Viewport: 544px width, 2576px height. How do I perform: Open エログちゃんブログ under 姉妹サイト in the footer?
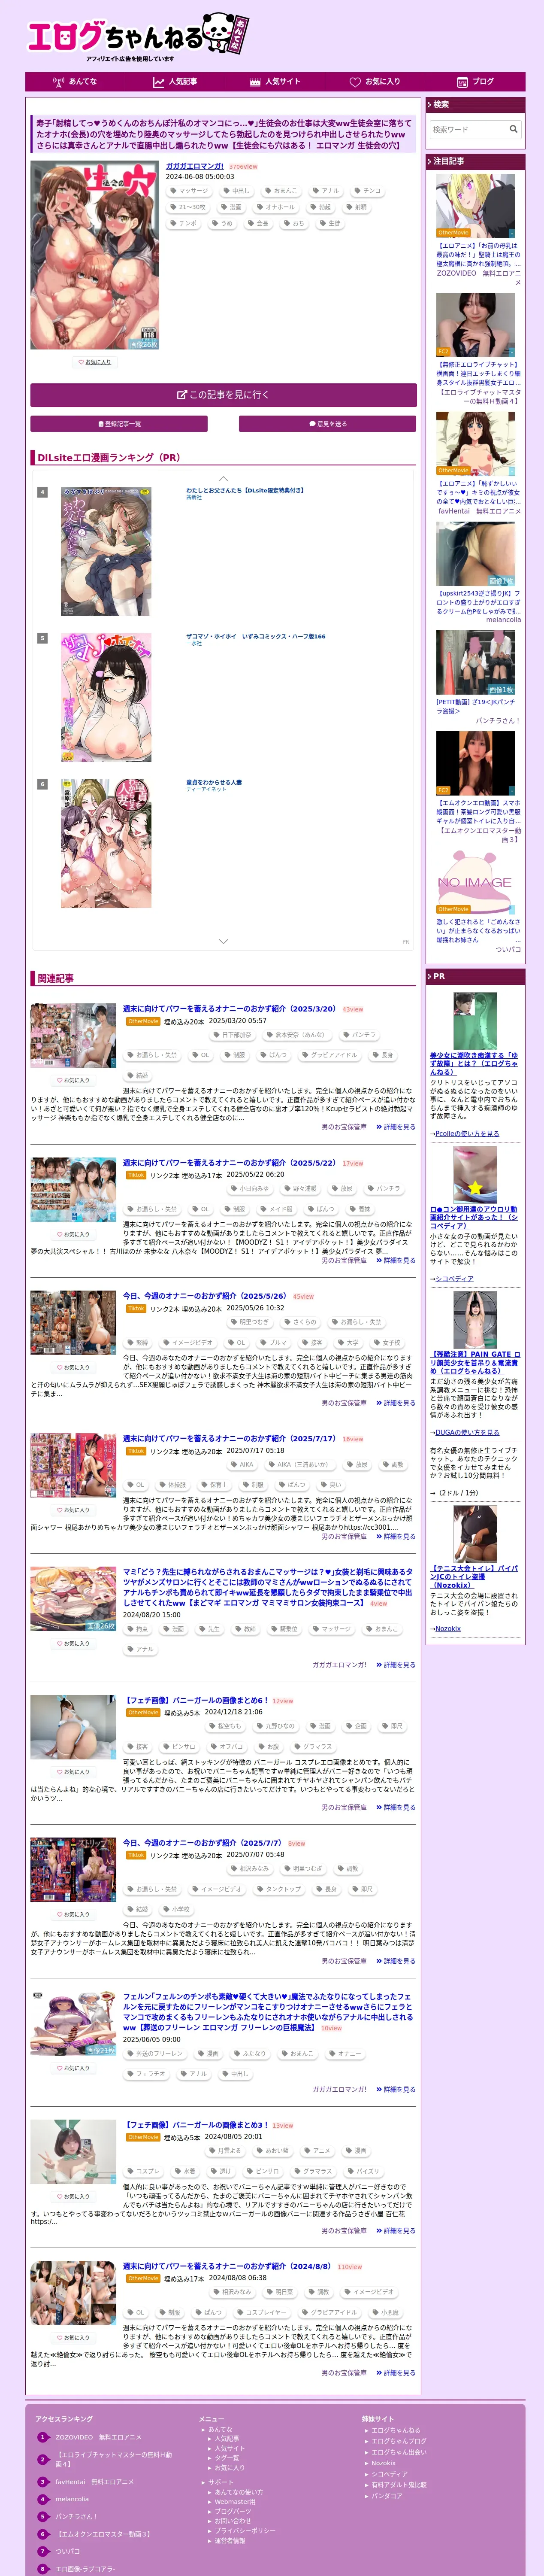click(398, 2441)
